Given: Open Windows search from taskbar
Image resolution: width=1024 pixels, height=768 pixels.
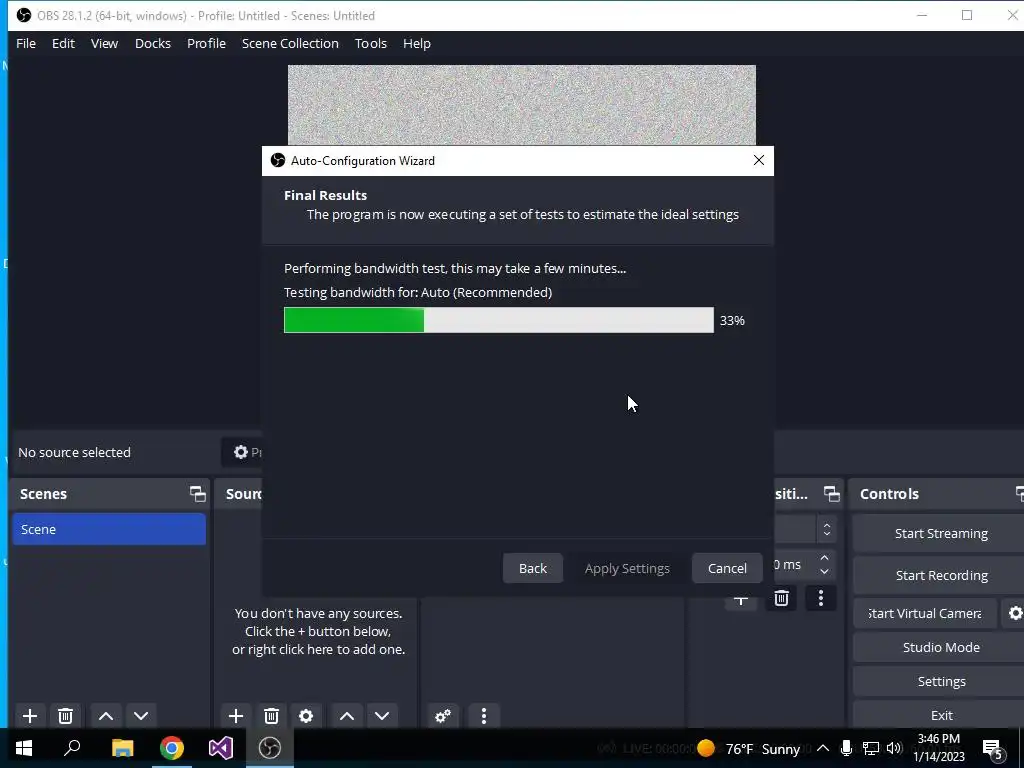Looking at the screenshot, I should point(72,748).
